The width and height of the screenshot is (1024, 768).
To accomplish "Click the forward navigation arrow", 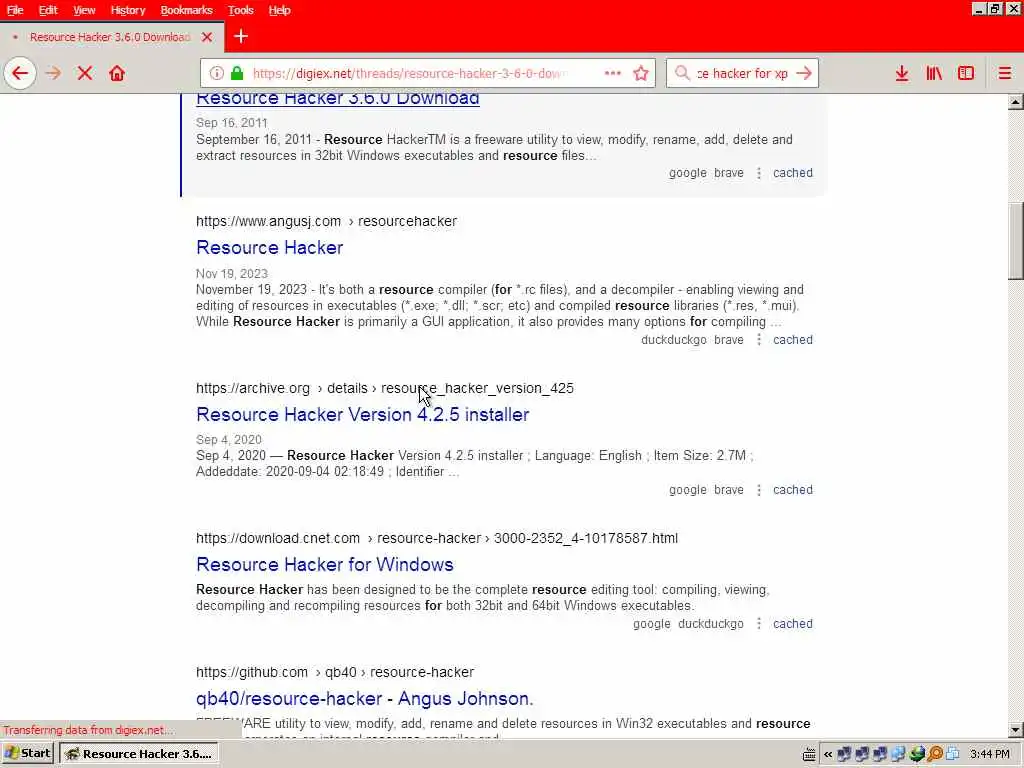I will click(54, 73).
